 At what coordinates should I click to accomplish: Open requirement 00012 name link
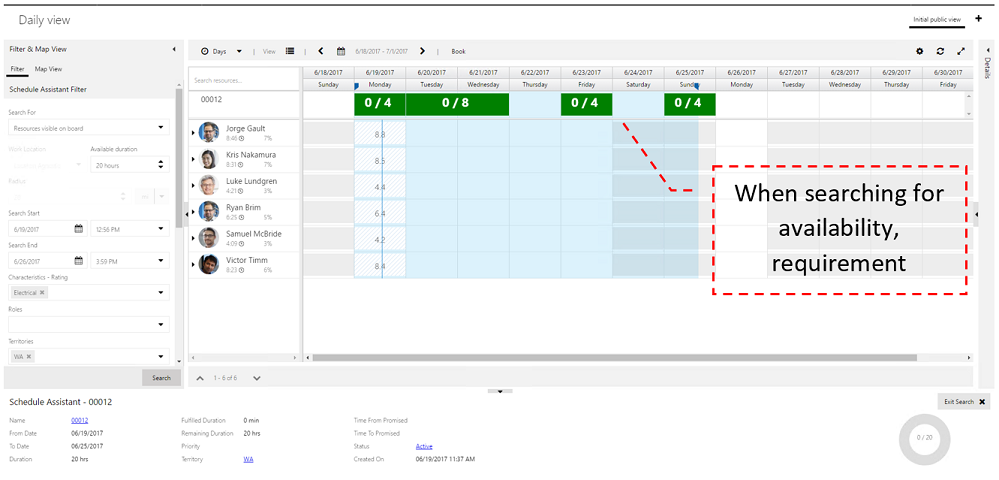pos(79,420)
